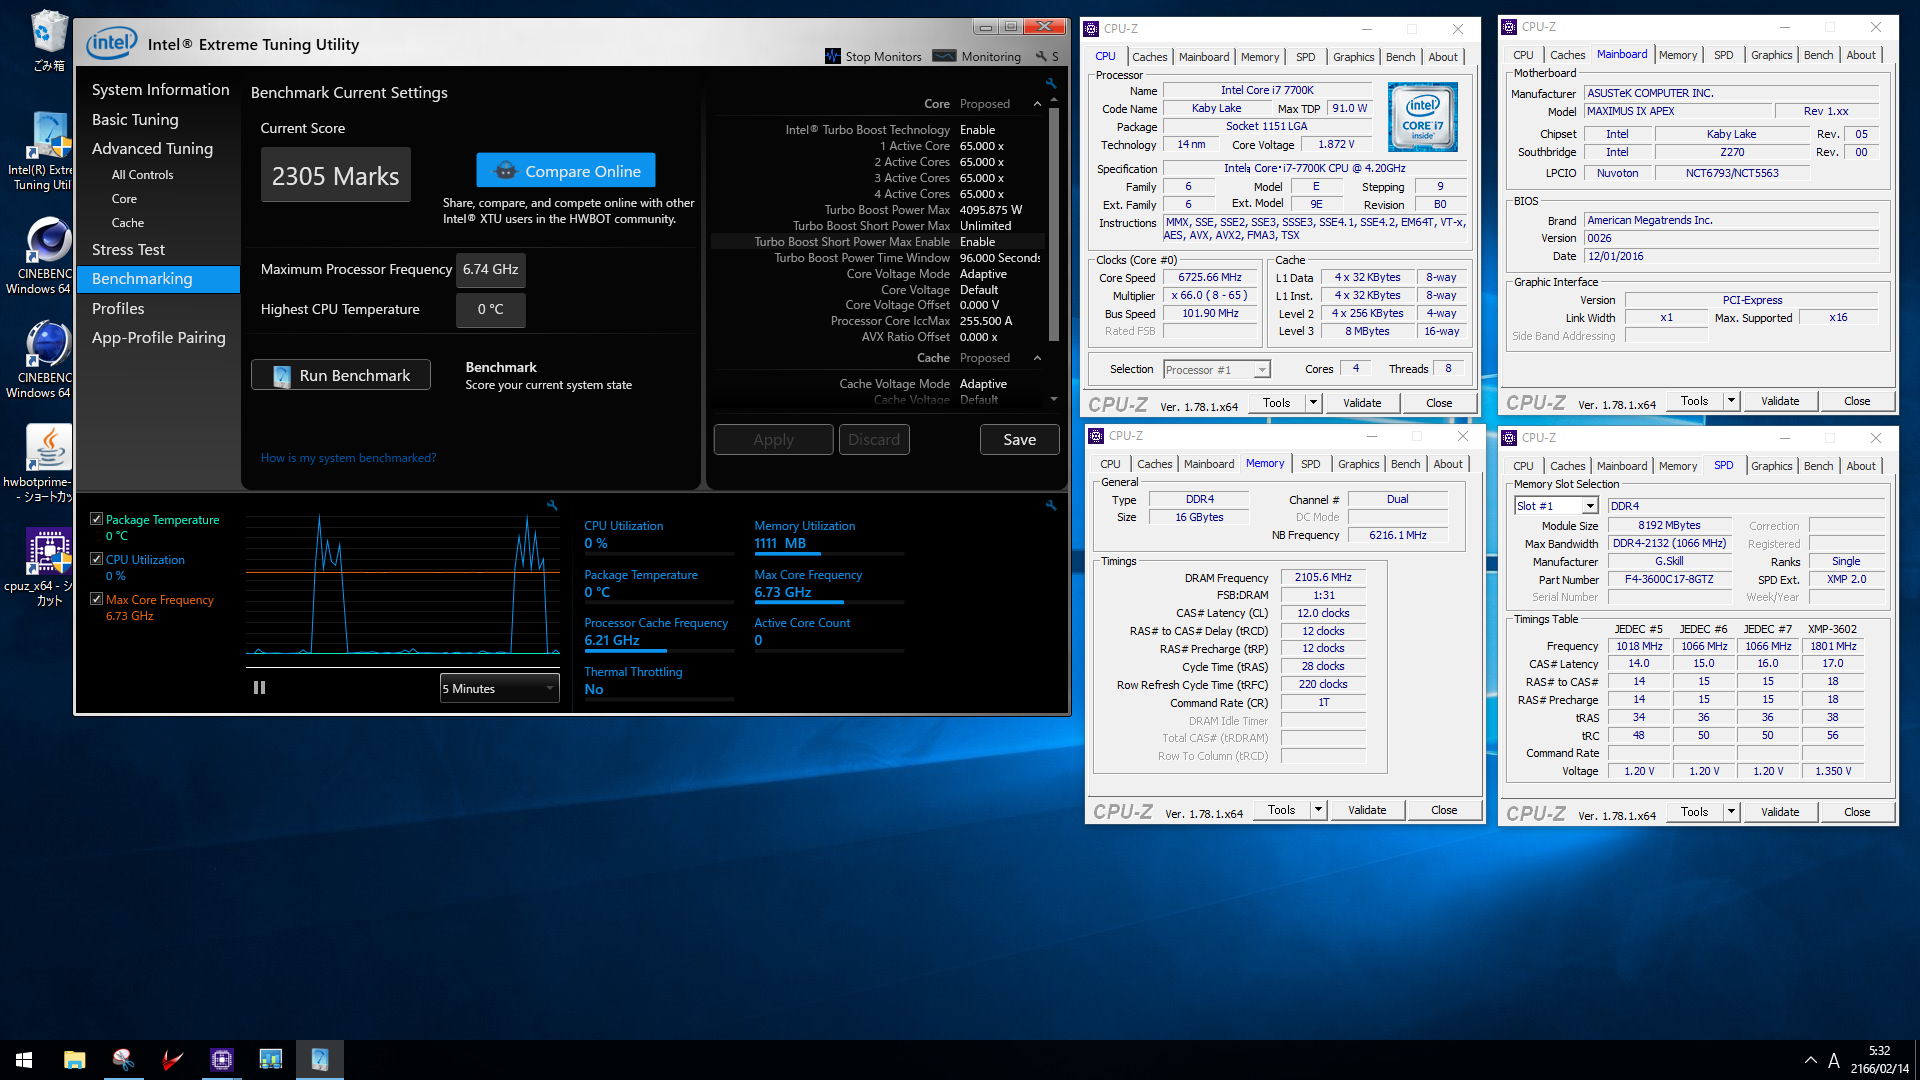1920x1080 pixels.
Task: Open Windows Start menu
Action: click(x=24, y=1060)
